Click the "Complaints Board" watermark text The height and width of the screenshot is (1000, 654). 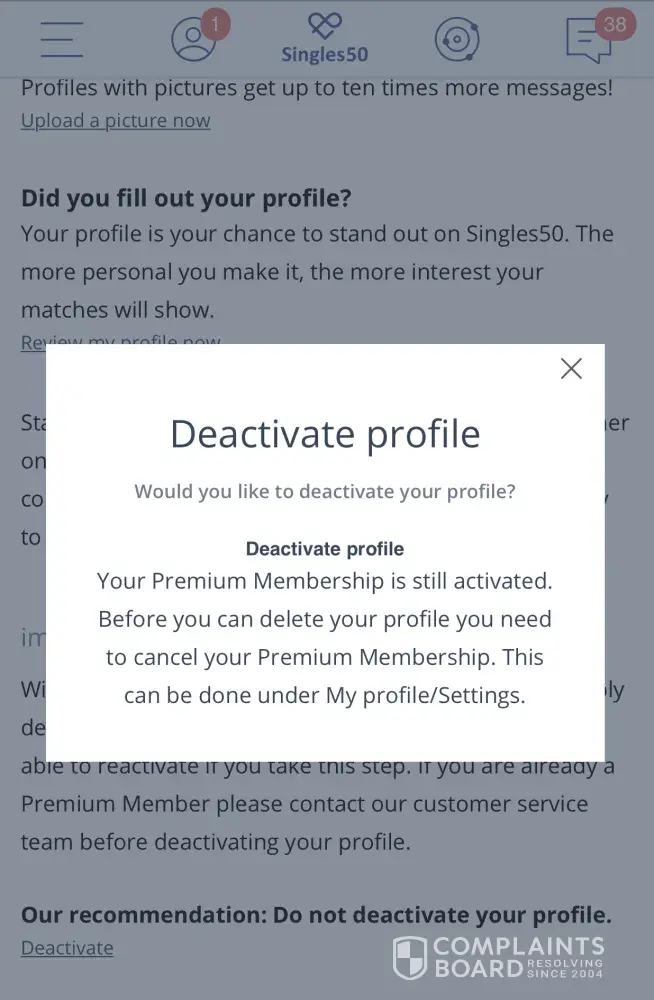[x=517, y=956]
